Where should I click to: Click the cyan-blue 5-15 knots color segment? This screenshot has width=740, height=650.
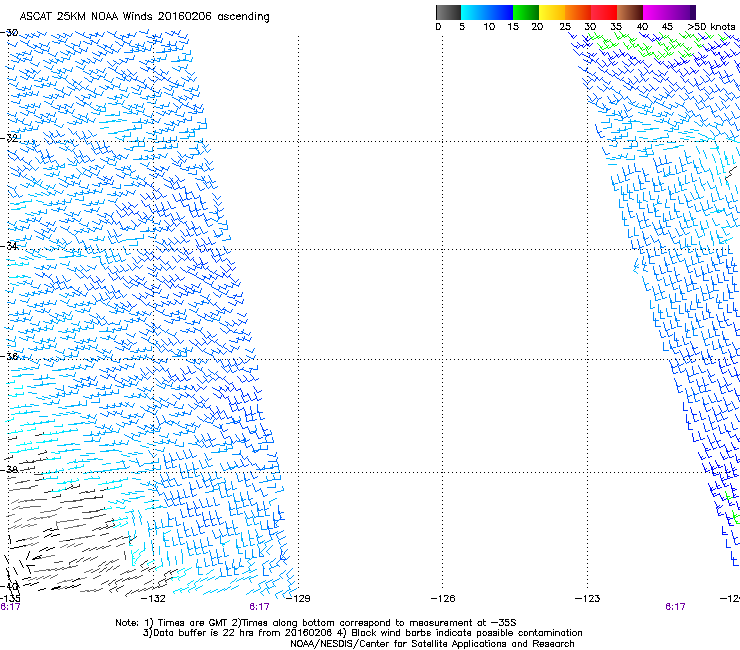[x=487, y=12]
